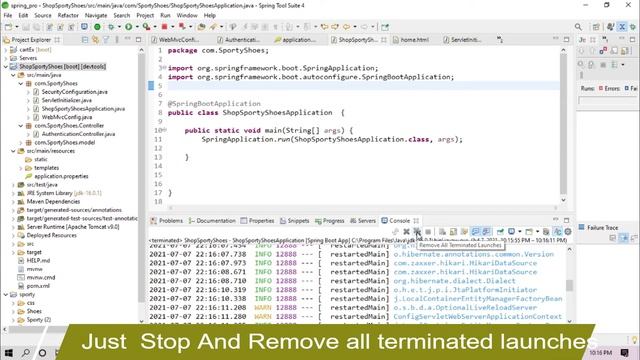Toggle Show Console When Standard Error Changes
Viewport: 640px width, 360px height.
tap(486, 231)
